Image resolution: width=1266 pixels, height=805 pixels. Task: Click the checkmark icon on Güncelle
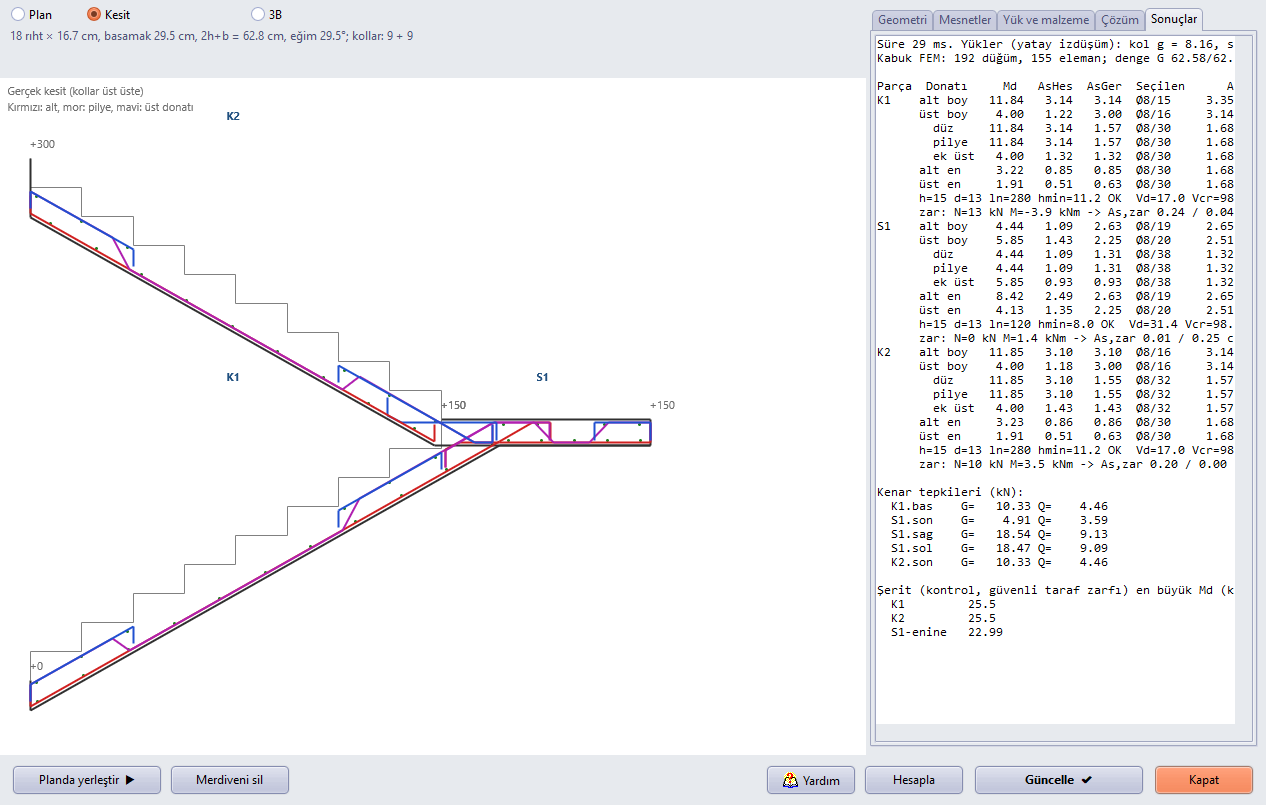coord(1087,780)
